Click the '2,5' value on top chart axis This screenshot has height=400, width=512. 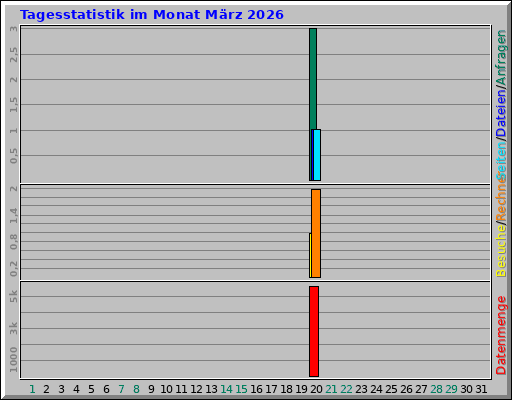pyautogui.click(x=14, y=54)
